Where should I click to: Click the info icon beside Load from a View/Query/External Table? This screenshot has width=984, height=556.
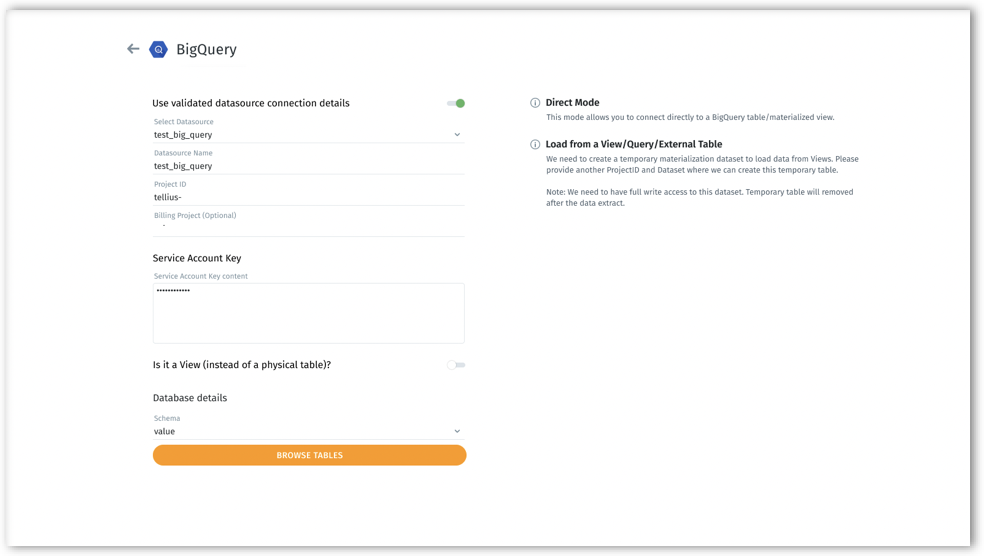click(x=535, y=145)
